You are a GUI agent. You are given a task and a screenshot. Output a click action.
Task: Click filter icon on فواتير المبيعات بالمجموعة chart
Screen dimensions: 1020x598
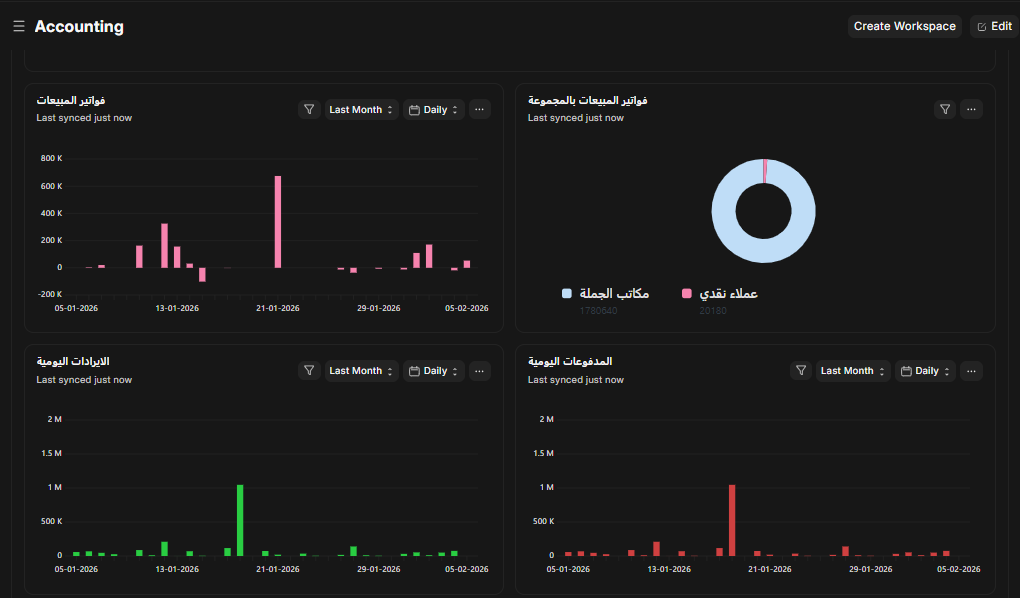pyautogui.click(x=945, y=110)
